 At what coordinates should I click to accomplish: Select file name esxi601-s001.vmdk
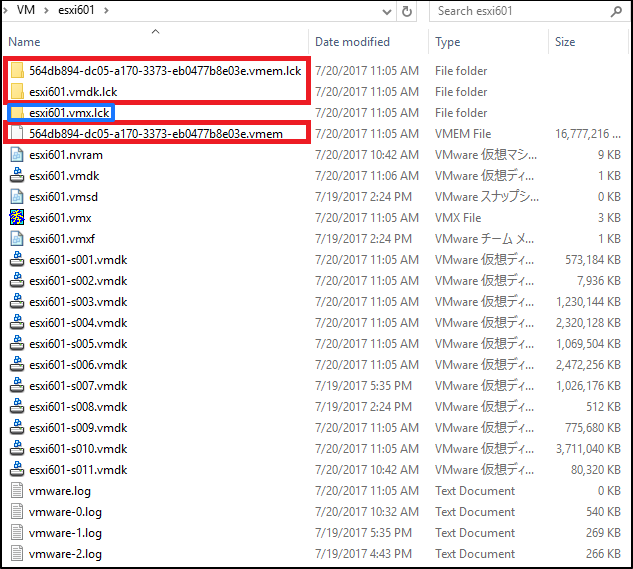pyautogui.click(x=78, y=260)
